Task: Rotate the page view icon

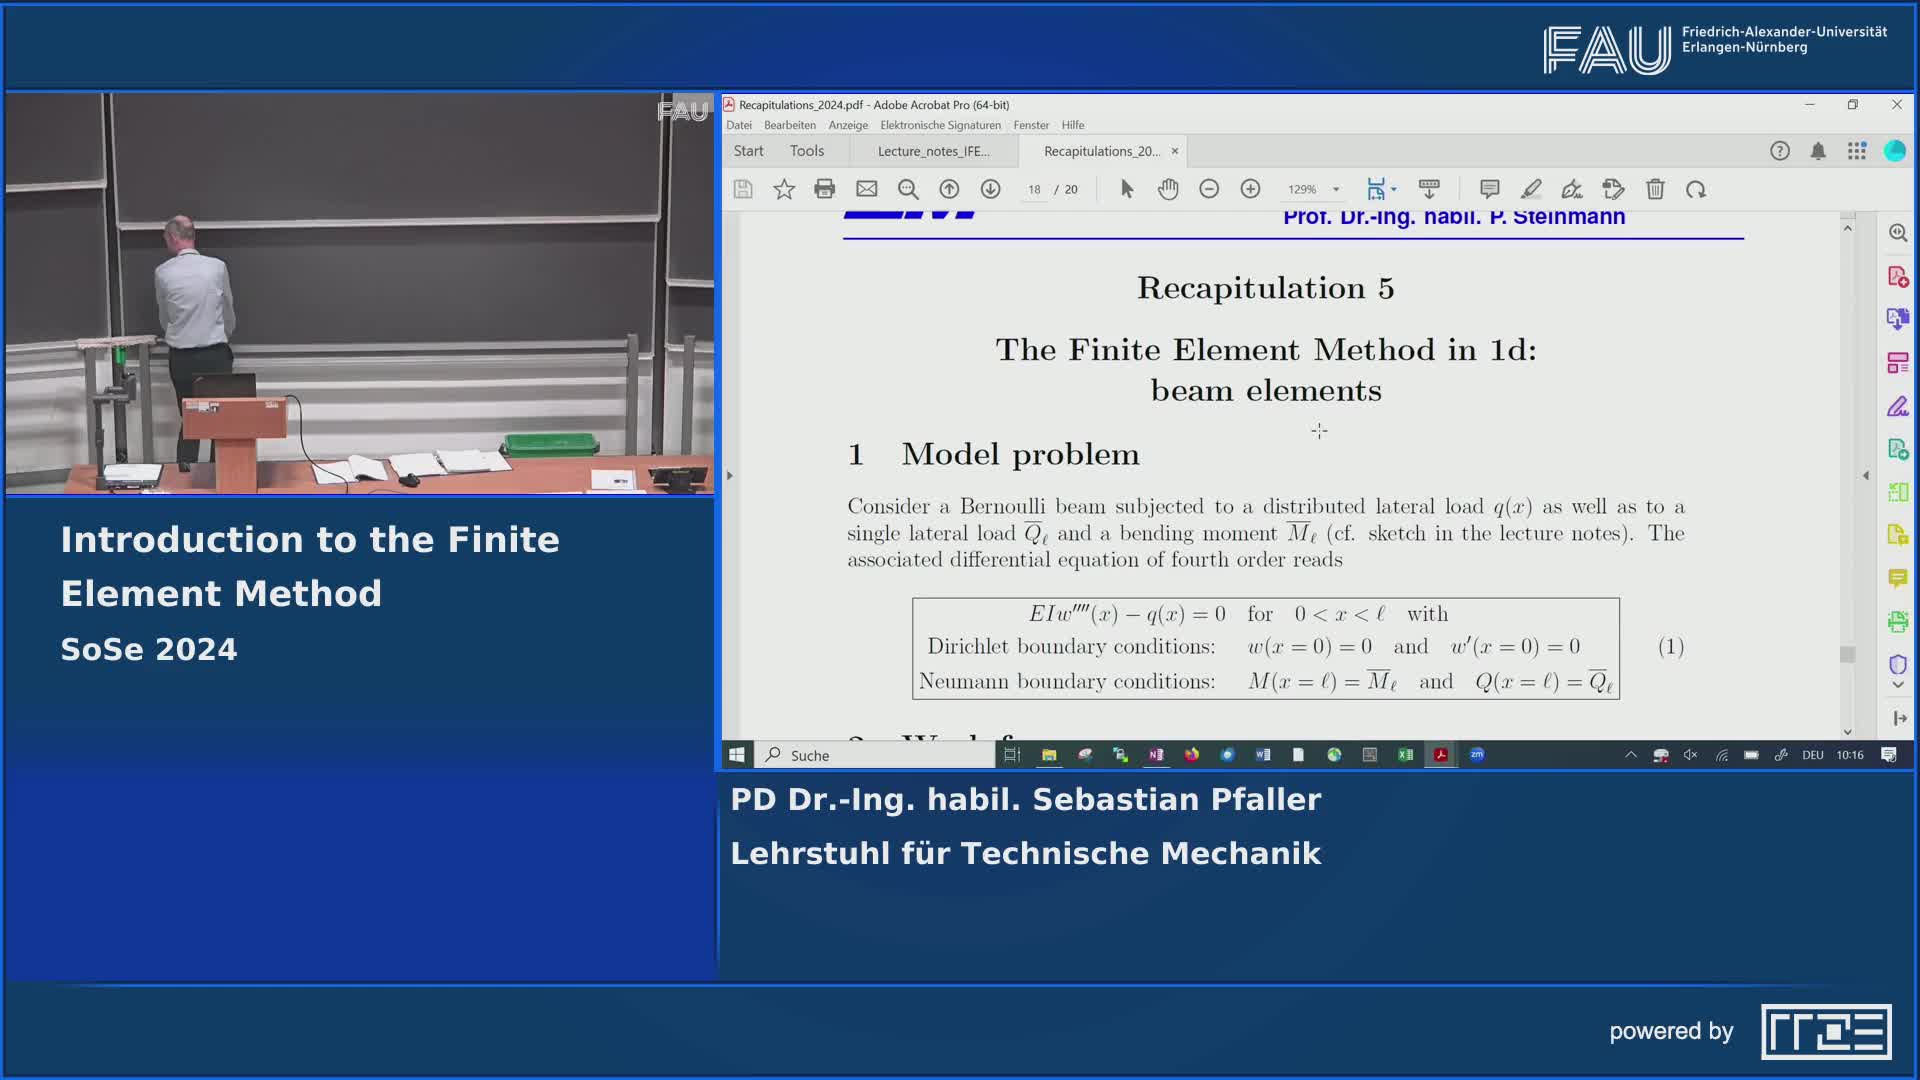Action: (1696, 189)
